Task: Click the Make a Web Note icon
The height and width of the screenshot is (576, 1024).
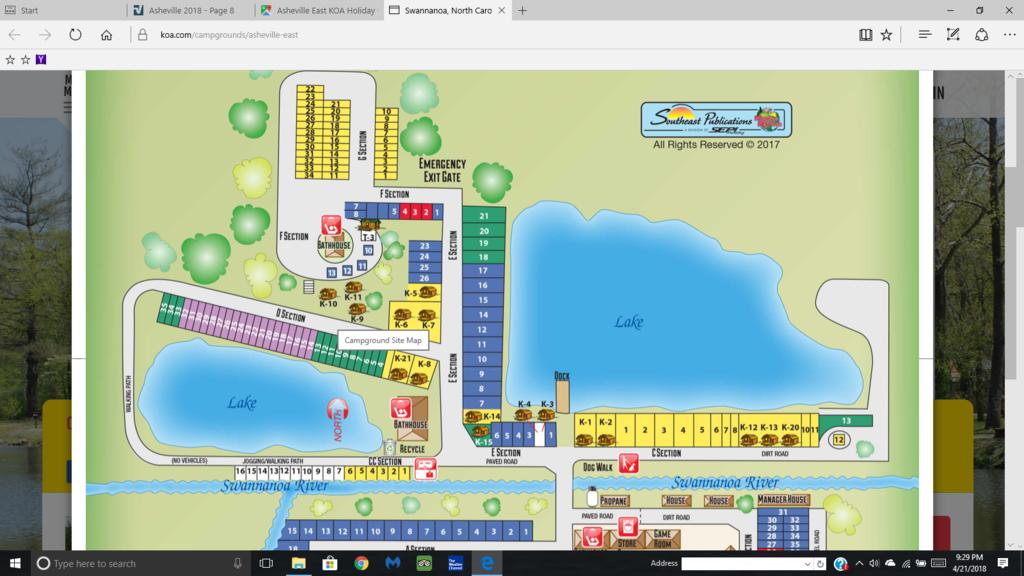Action: pyautogui.click(x=953, y=34)
